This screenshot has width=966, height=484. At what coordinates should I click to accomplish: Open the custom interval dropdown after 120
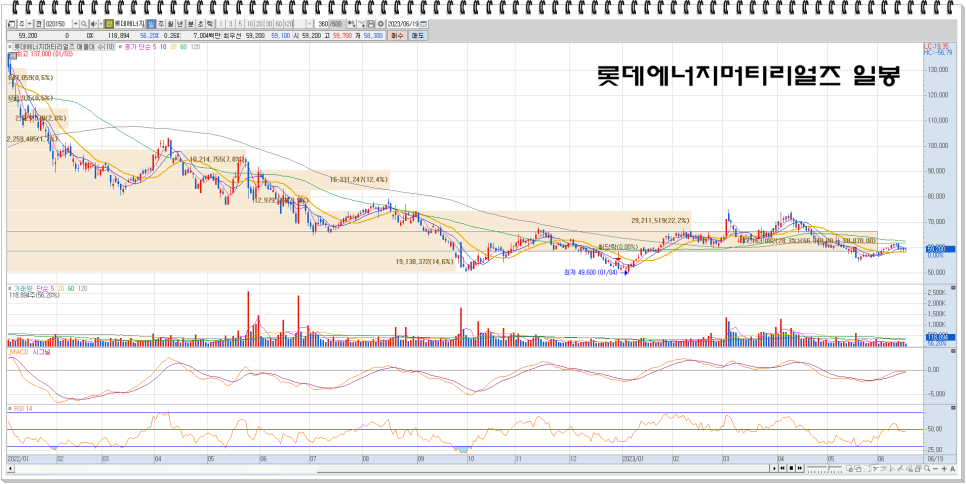pyautogui.click(x=310, y=23)
